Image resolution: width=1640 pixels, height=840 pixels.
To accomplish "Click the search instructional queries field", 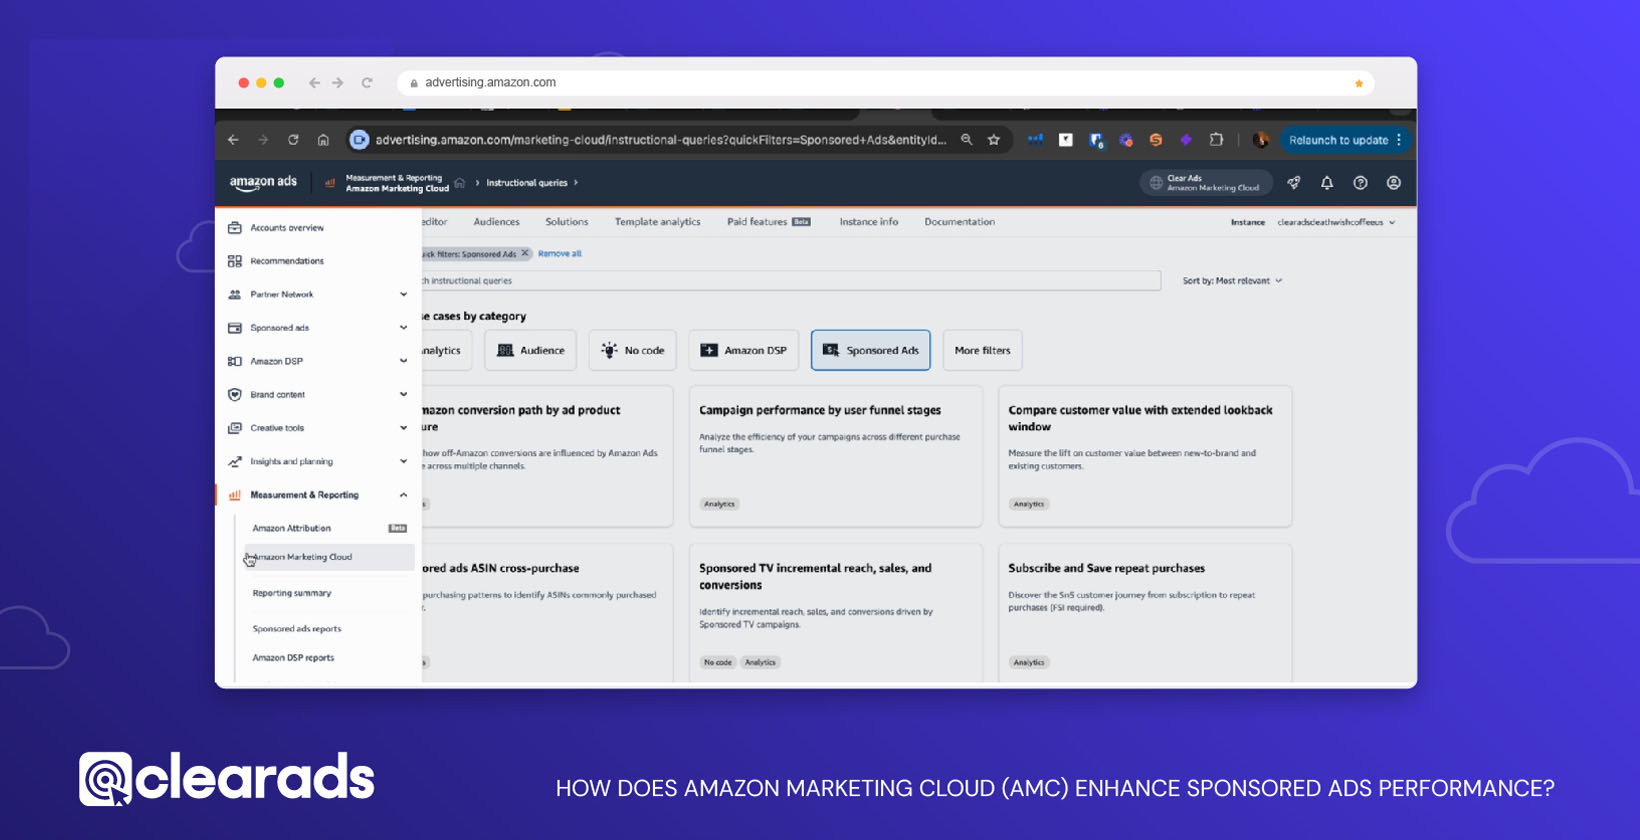I will pyautogui.click(x=790, y=281).
